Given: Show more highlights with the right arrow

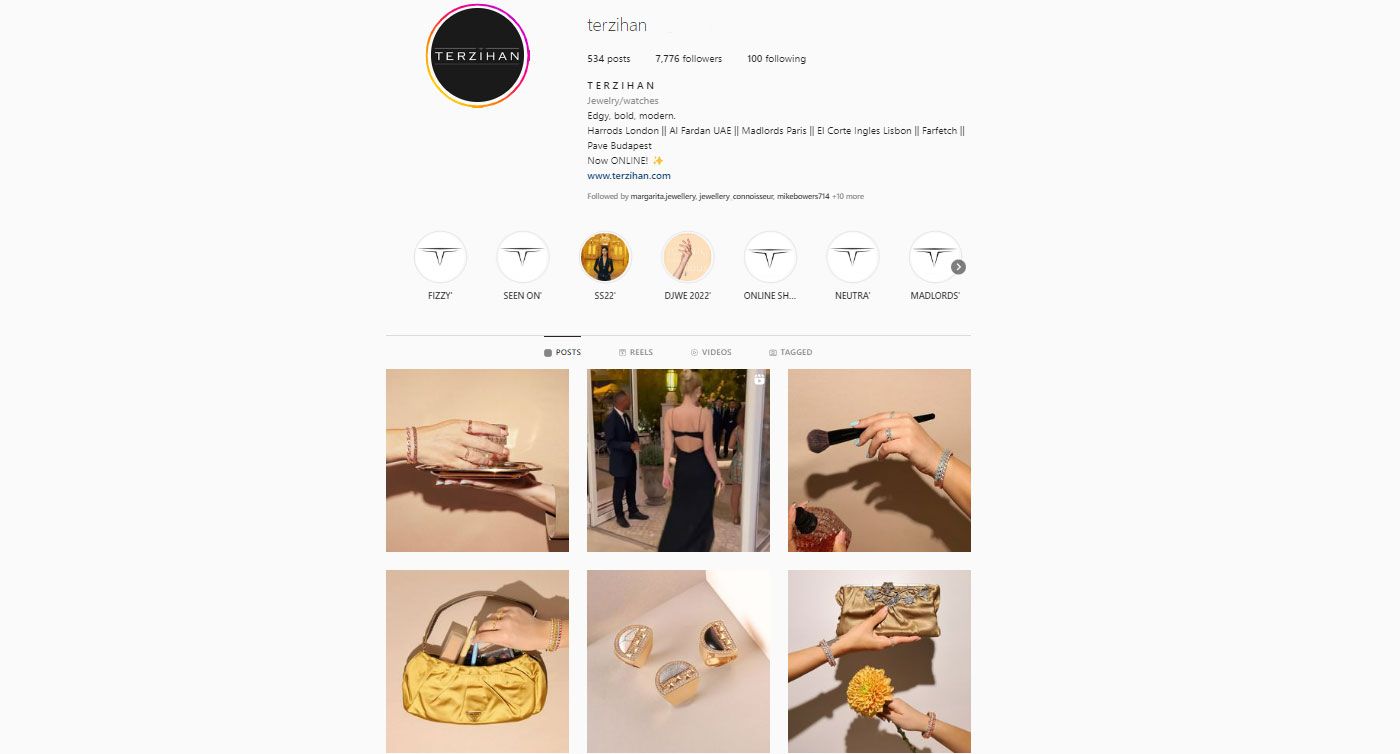Looking at the screenshot, I should pyautogui.click(x=958, y=267).
